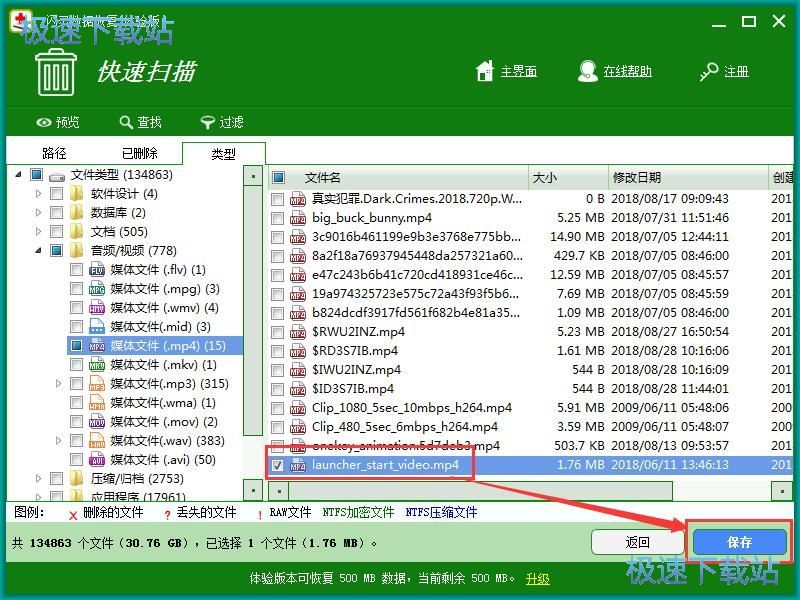Select the 类型 tab

coord(223,154)
